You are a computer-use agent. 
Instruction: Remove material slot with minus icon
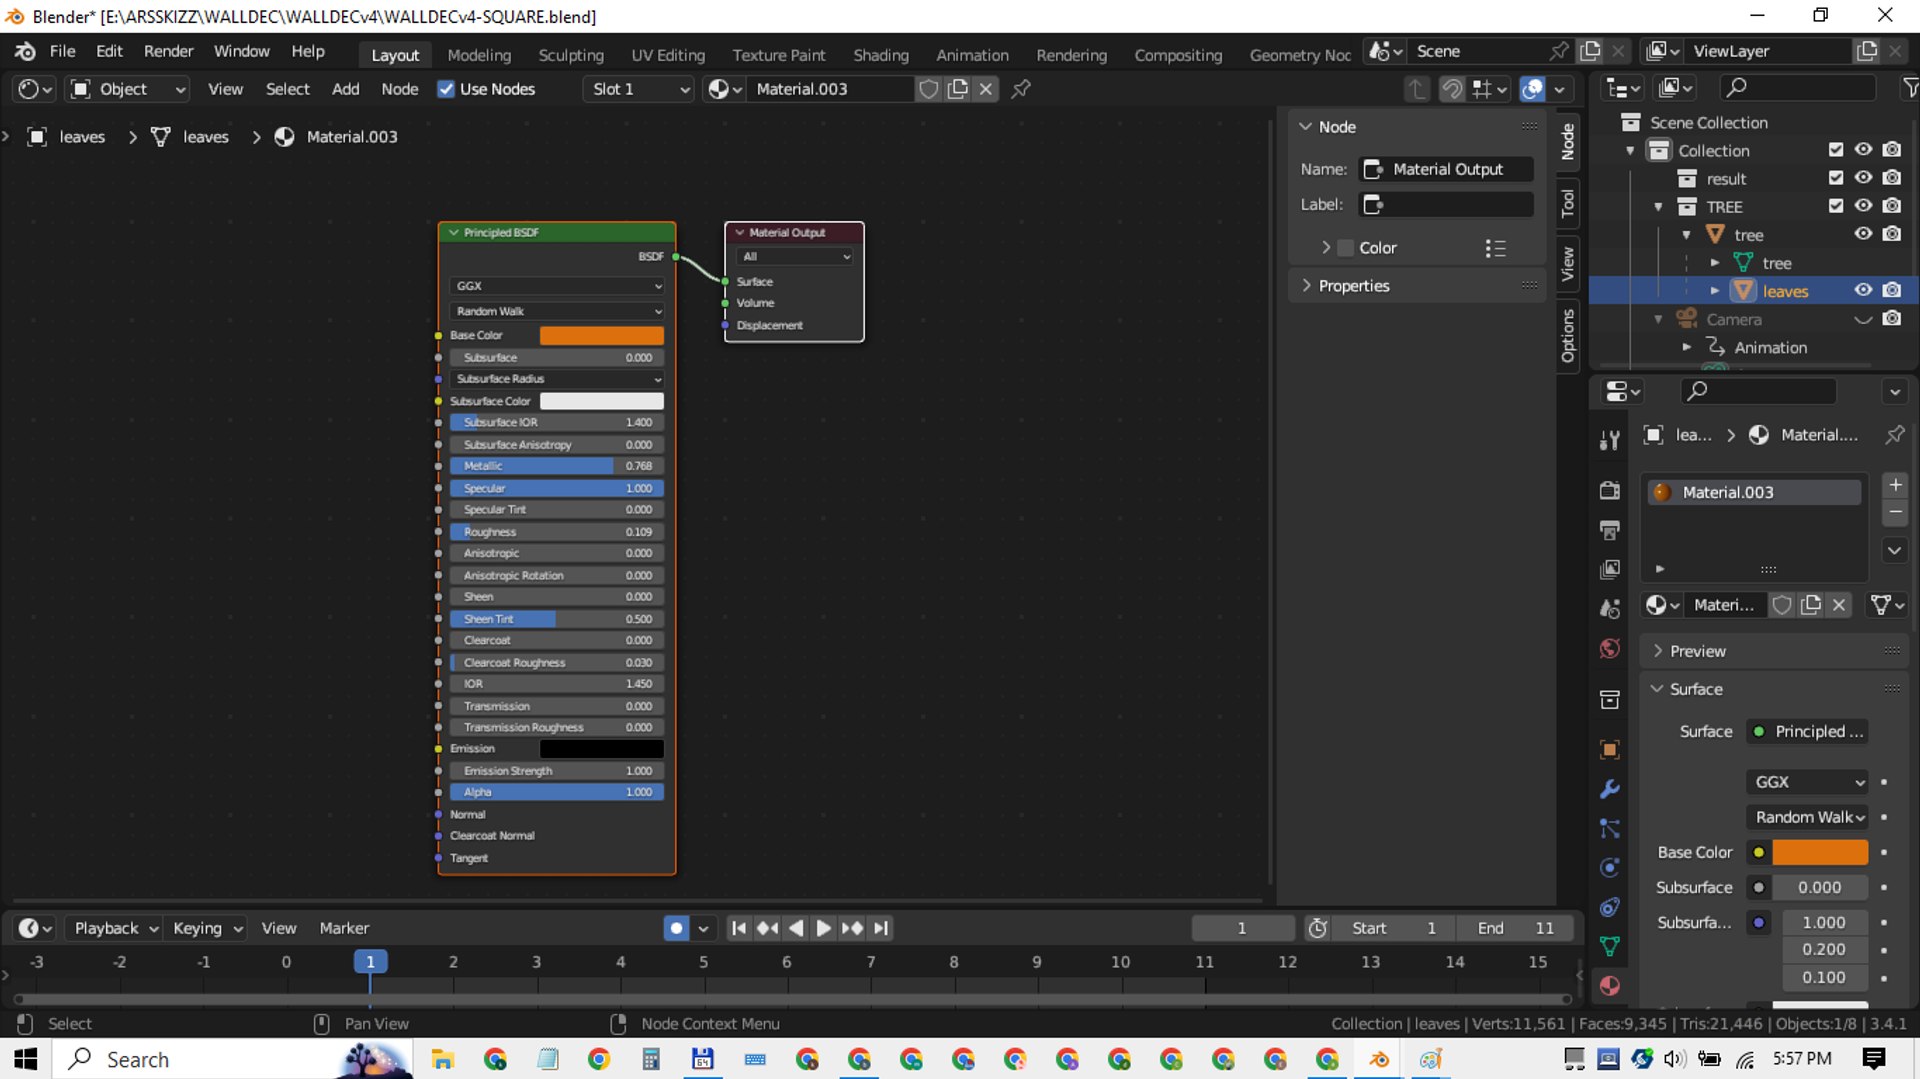1895,512
